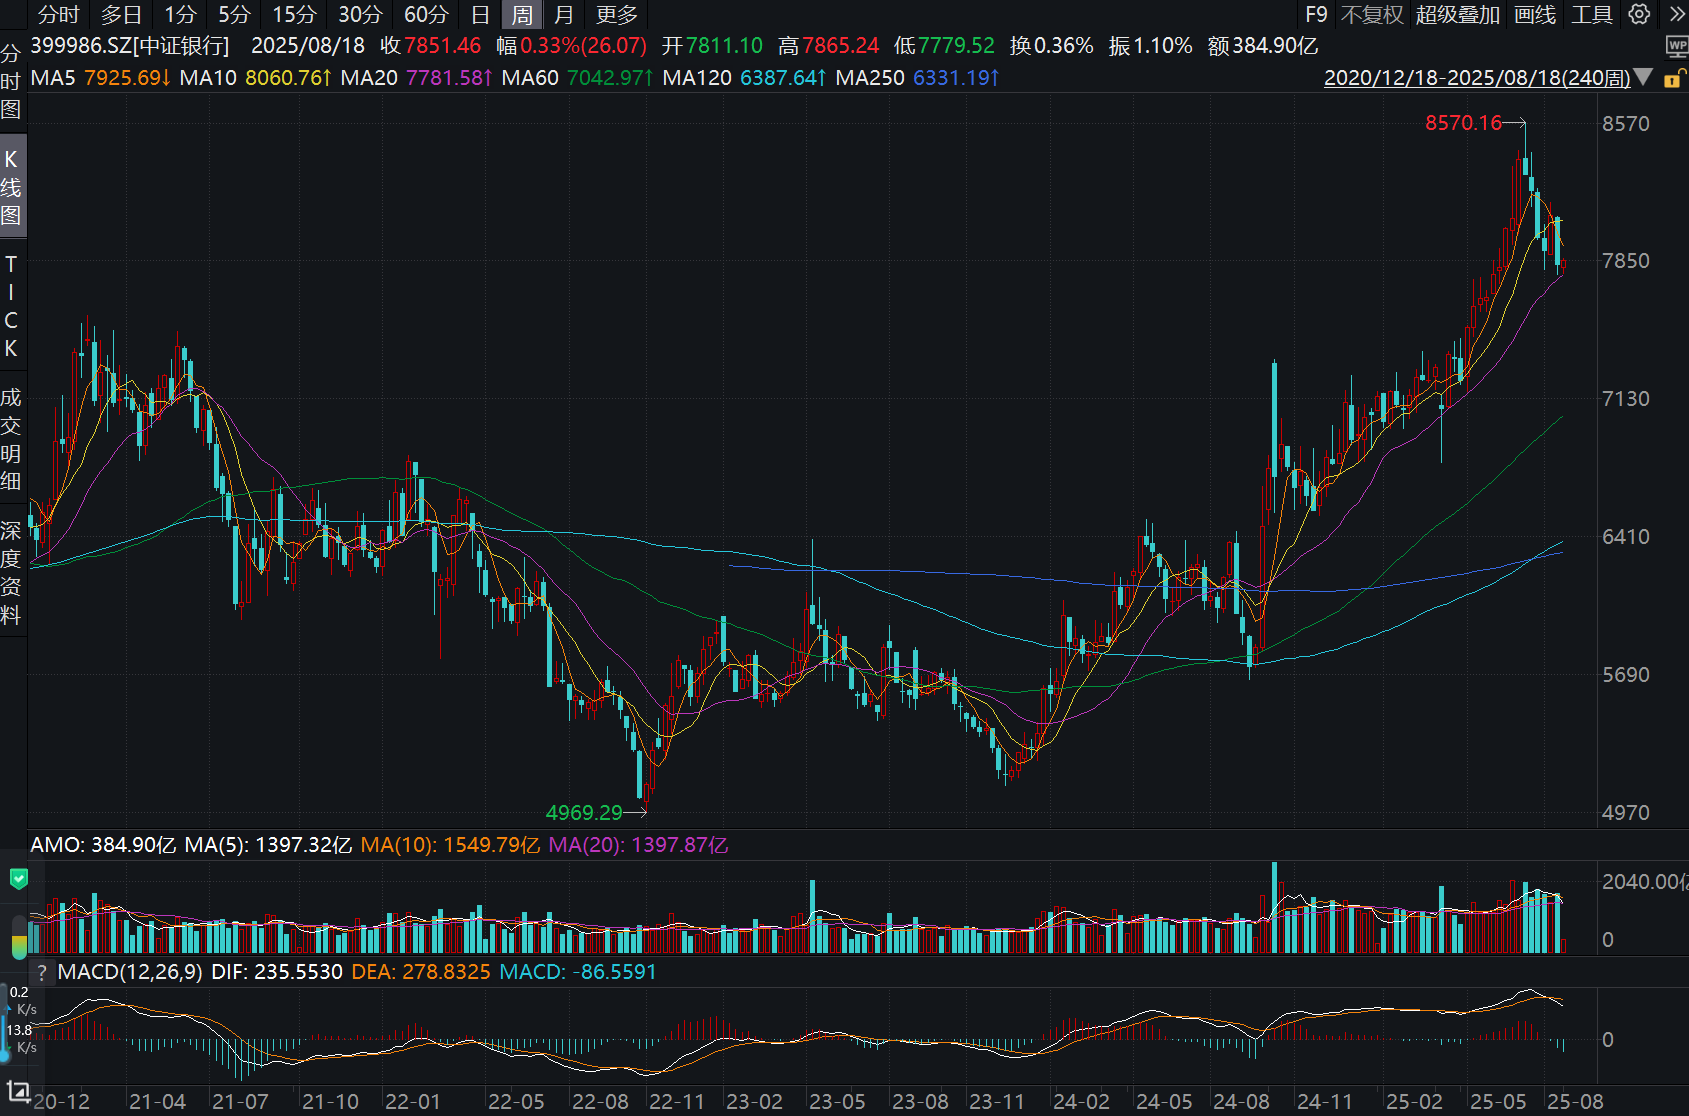
Task: Open the chart settings gear
Action: (1639, 14)
